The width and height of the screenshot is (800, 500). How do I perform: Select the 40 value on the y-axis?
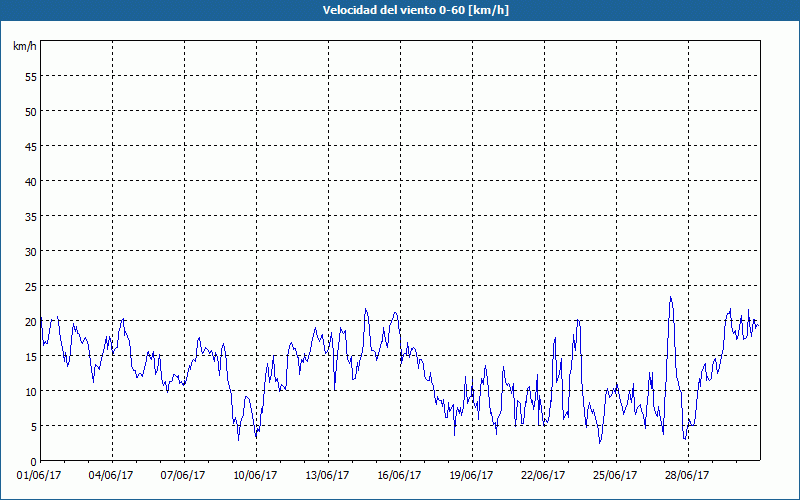pyautogui.click(x=31, y=182)
